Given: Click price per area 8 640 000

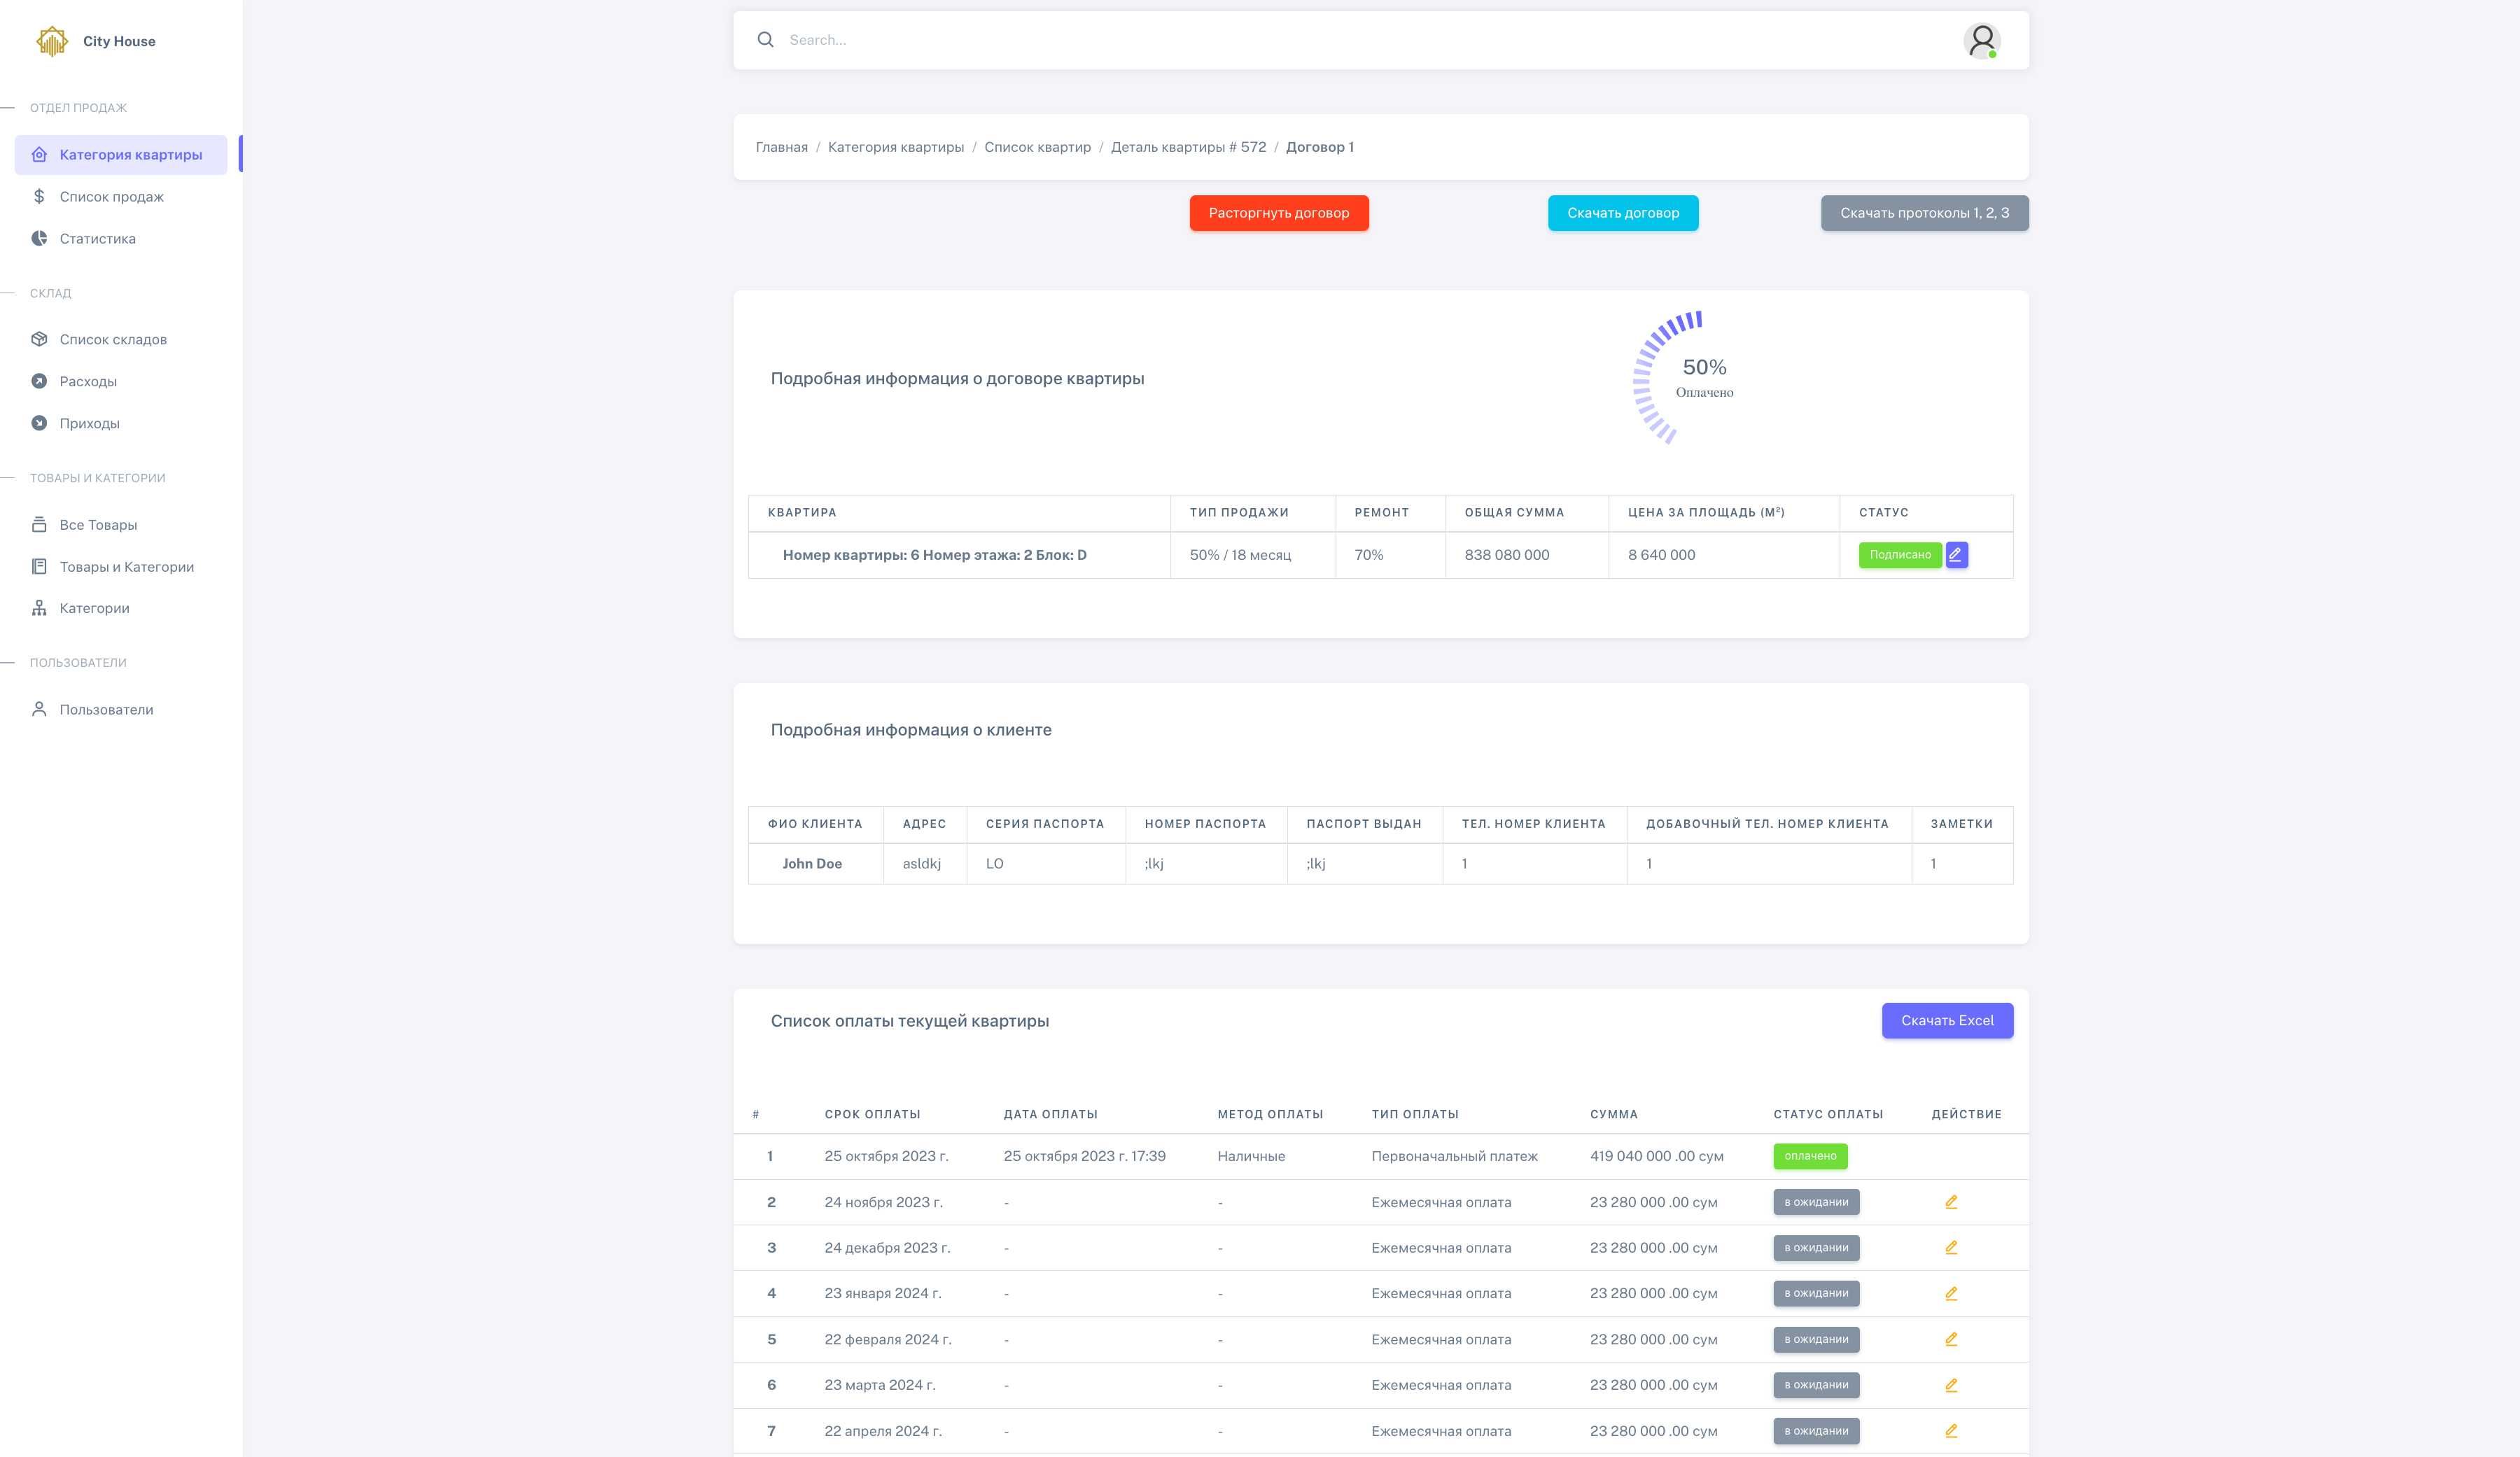Looking at the screenshot, I should point(1661,555).
